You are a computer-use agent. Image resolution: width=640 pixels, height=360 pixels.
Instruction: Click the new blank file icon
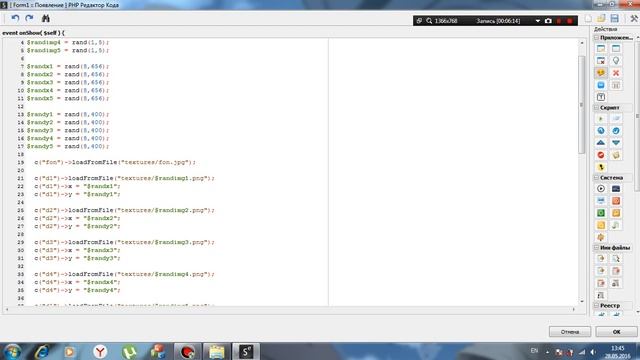tap(588, 19)
